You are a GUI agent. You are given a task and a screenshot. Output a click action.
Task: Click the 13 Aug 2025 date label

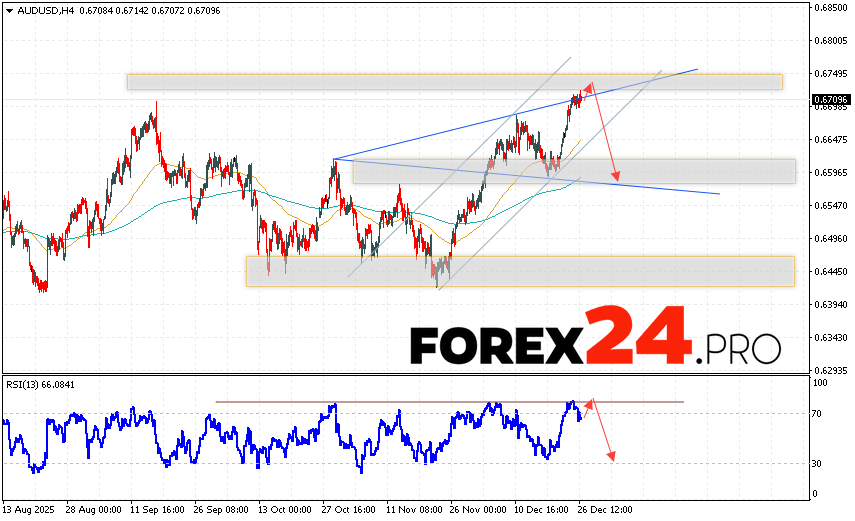pos(28,509)
